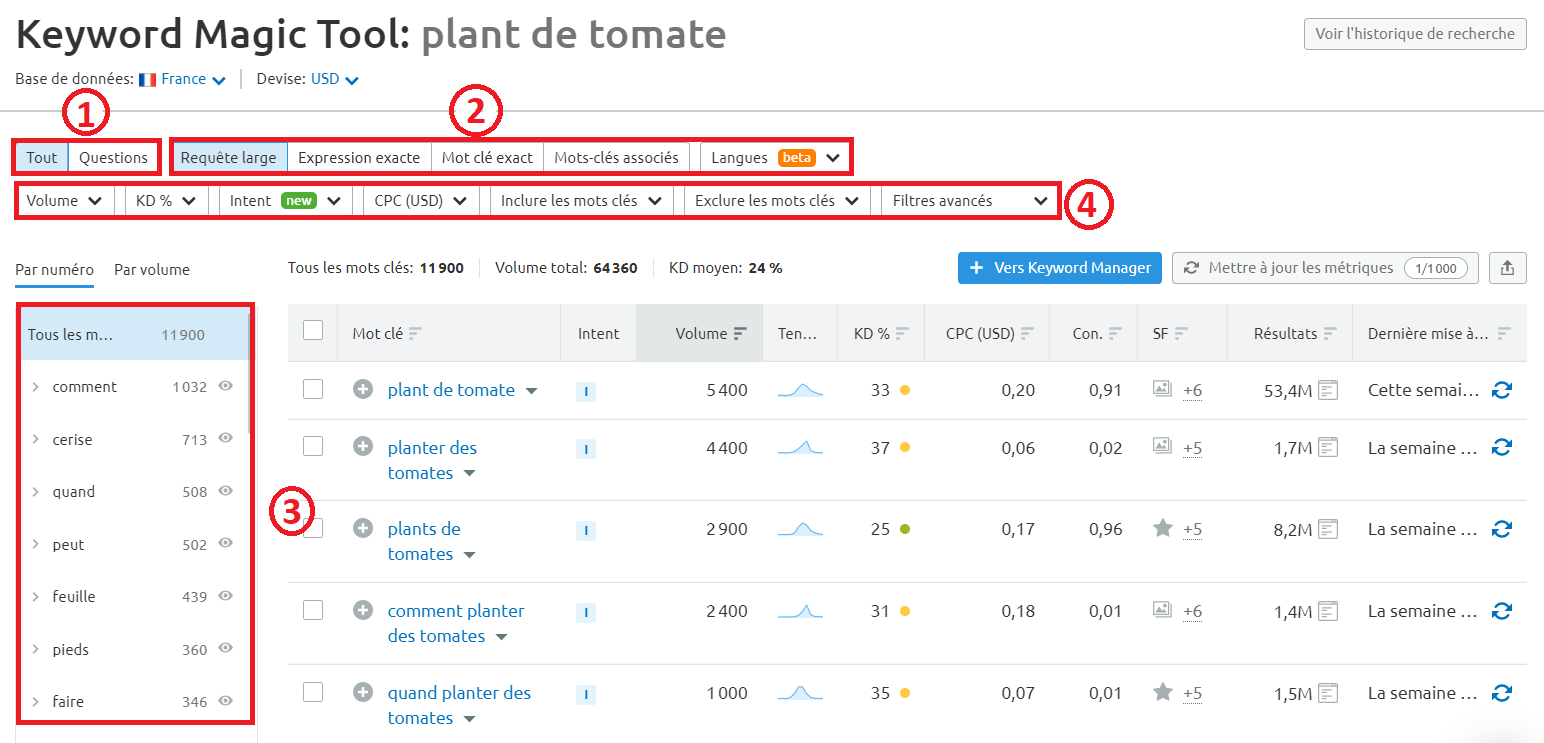Open the Volume filter dropdown
This screenshot has height=743, width=1544.
tap(63, 200)
